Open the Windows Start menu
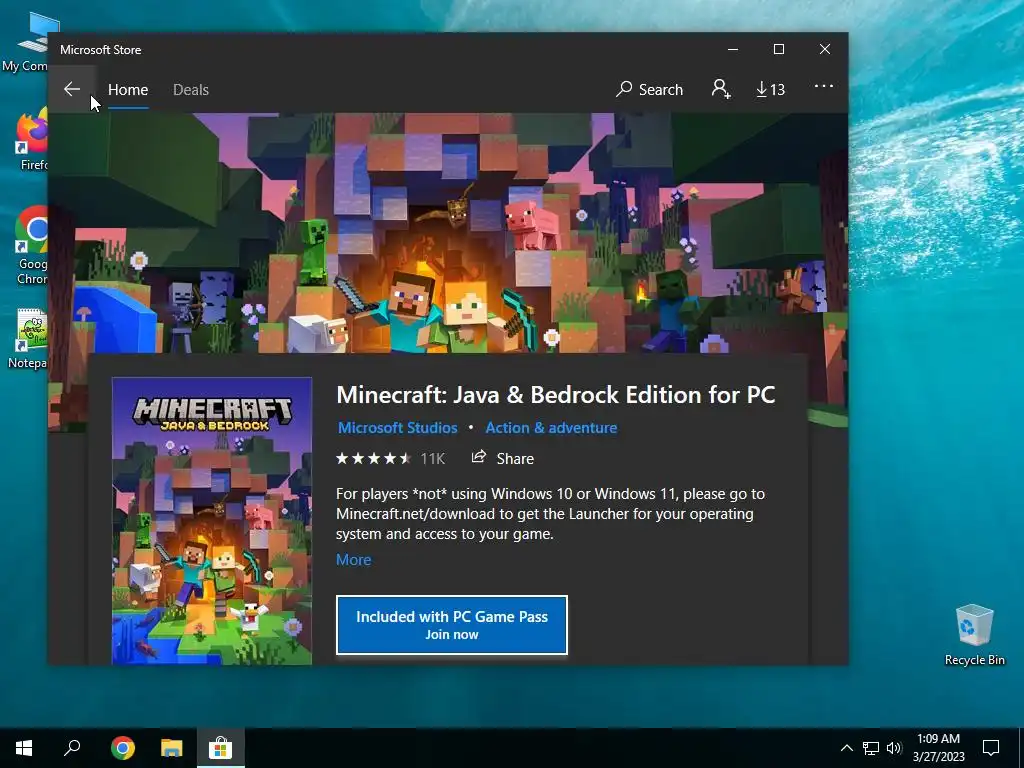The image size is (1024, 768). tap(24, 748)
